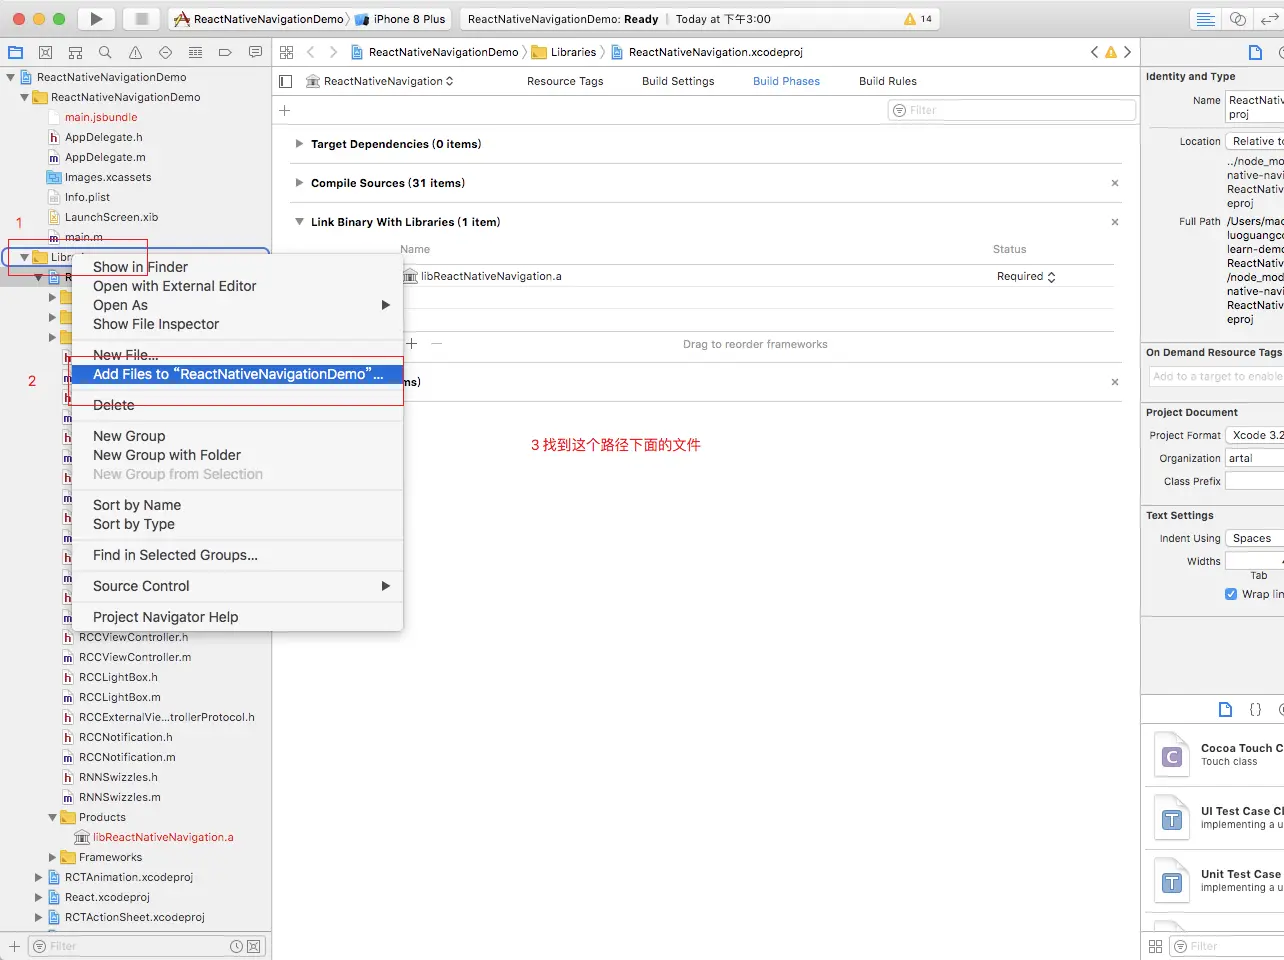Show related items grid icon in jump bar
Viewport: 1284px width, 960px height.
coord(287,52)
